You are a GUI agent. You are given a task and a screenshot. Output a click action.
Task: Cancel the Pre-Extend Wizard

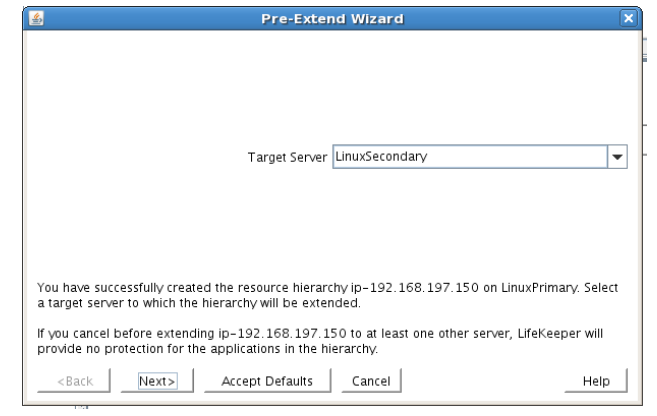(370, 381)
